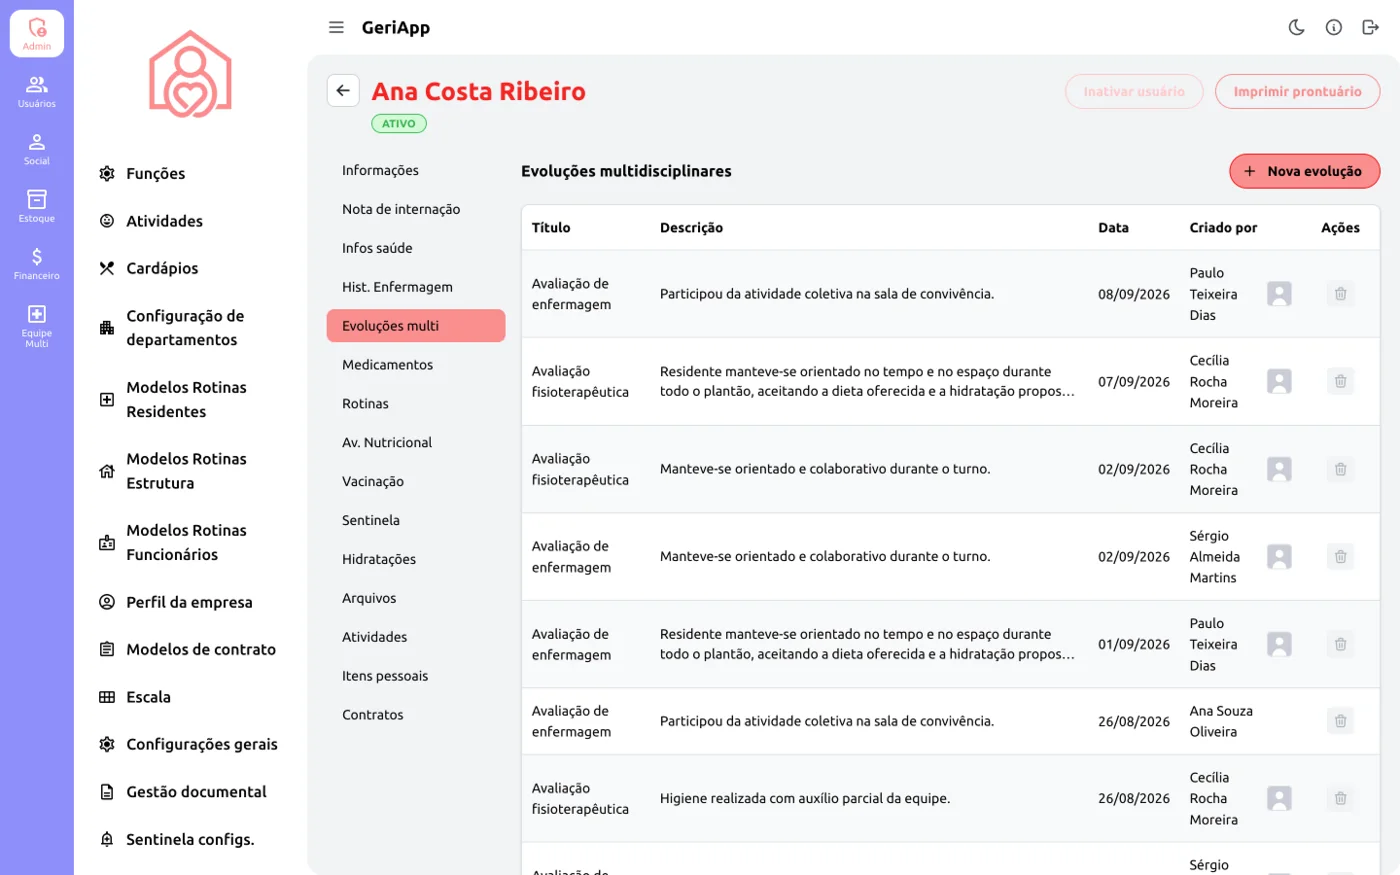The image size is (1400, 875).
Task: Click Nova evolução button
Action: tap(1304, 171)
